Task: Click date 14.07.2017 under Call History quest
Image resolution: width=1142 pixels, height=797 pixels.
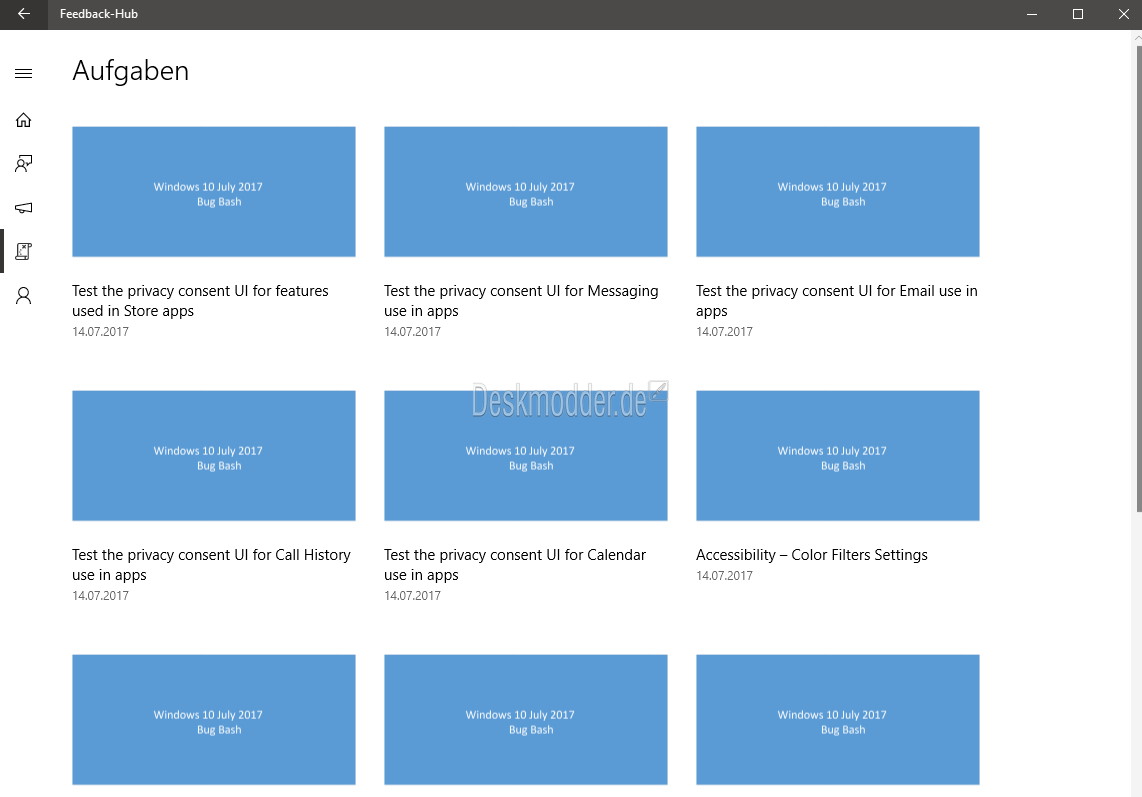Action: click(101, 595)
